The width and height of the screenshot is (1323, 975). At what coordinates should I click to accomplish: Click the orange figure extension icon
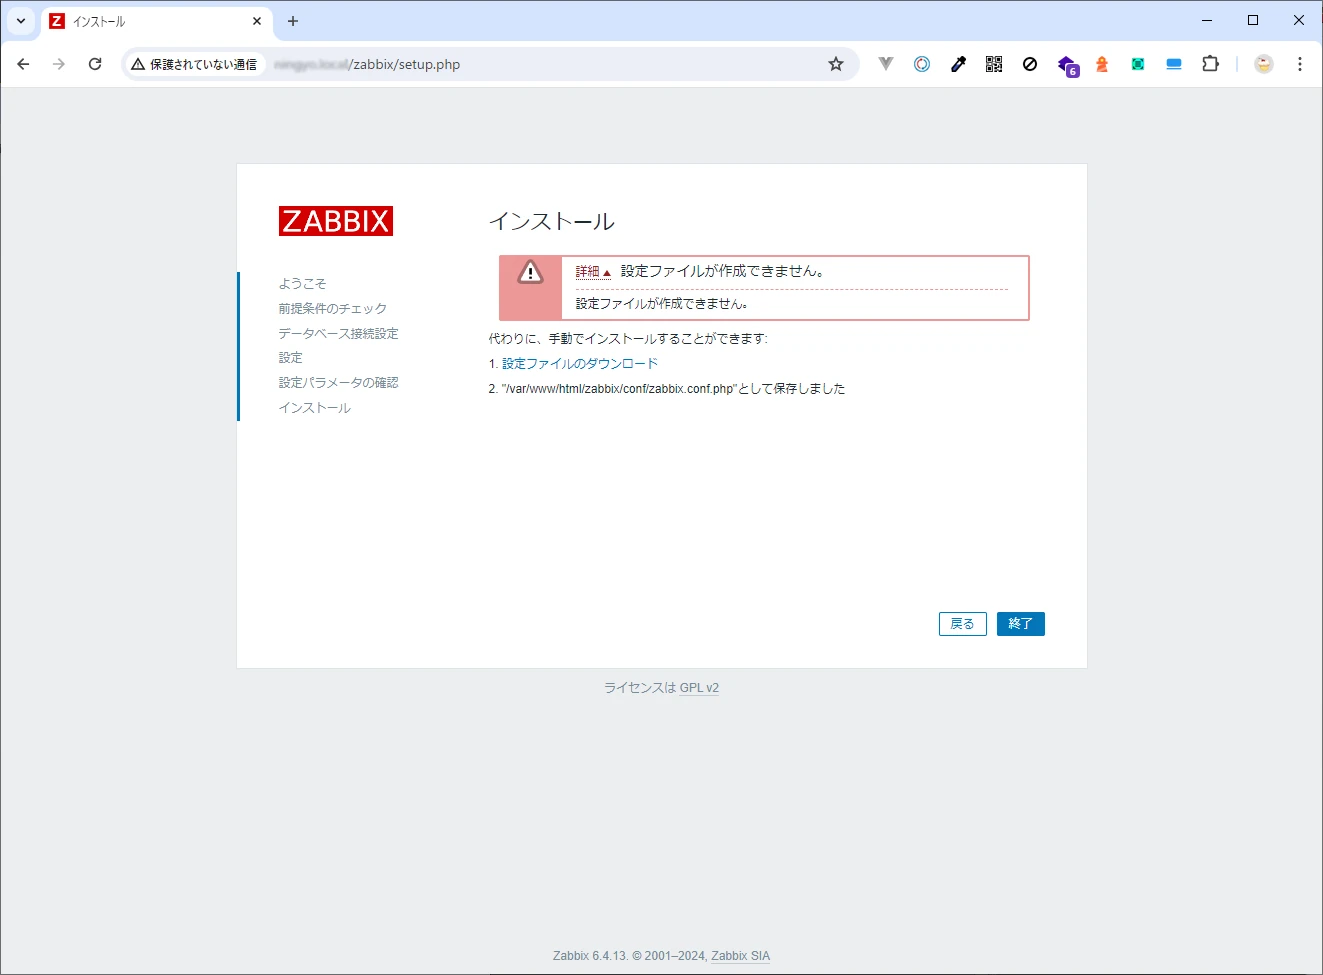coord(1102,64)
